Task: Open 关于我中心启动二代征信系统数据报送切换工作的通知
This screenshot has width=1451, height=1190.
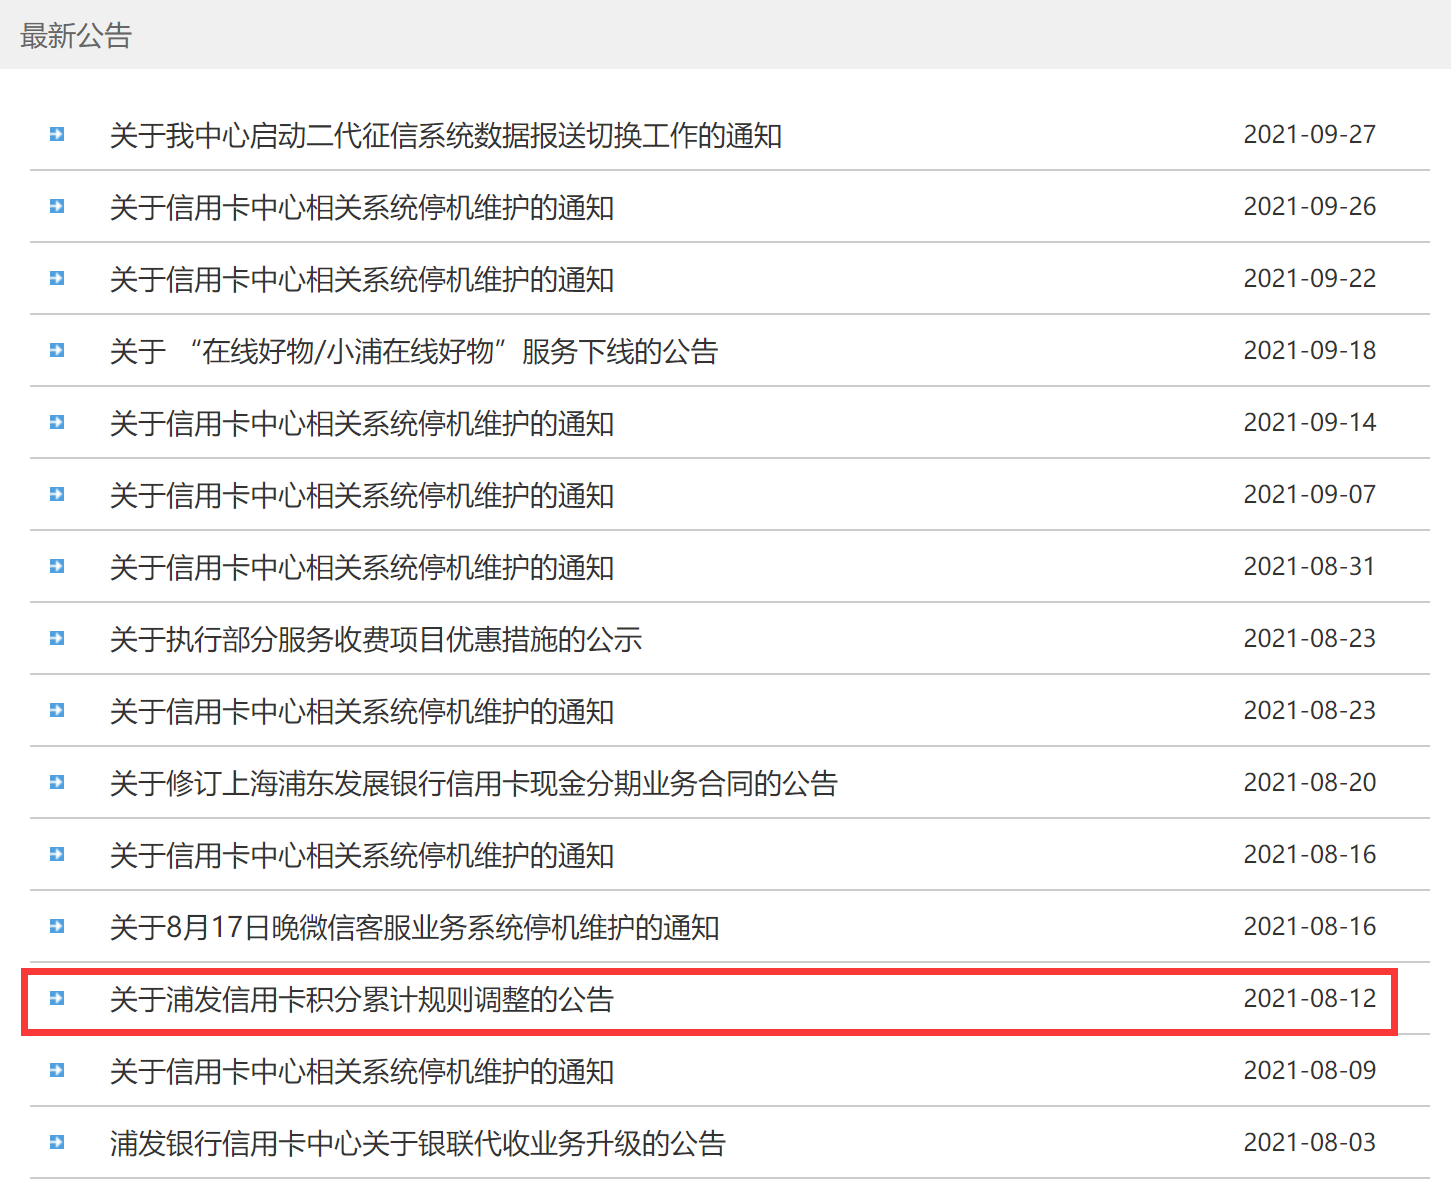Action: point(446,135)
